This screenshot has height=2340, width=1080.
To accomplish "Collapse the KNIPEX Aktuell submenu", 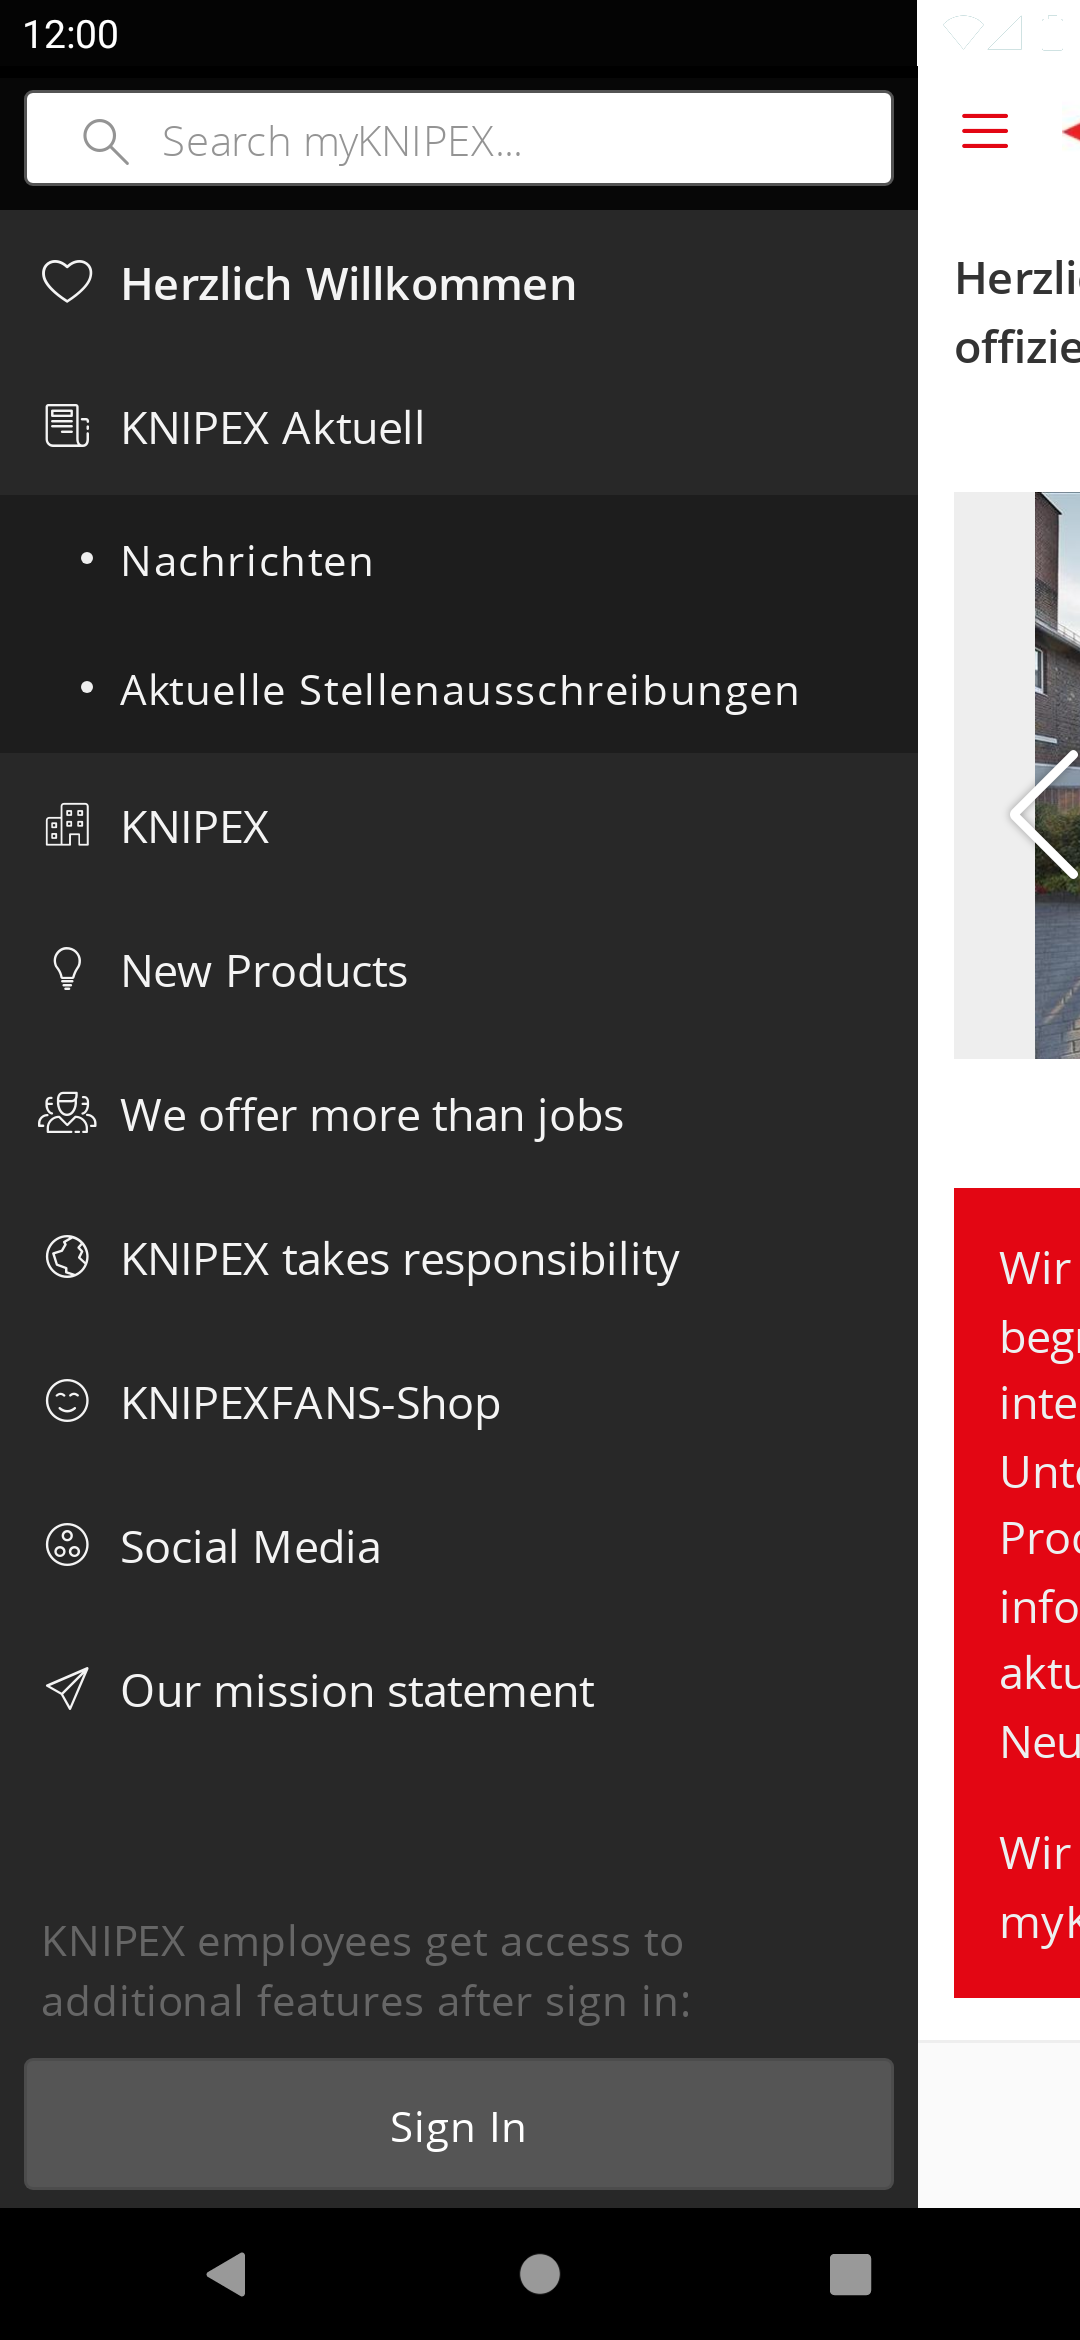I will [x=272, y=428].
